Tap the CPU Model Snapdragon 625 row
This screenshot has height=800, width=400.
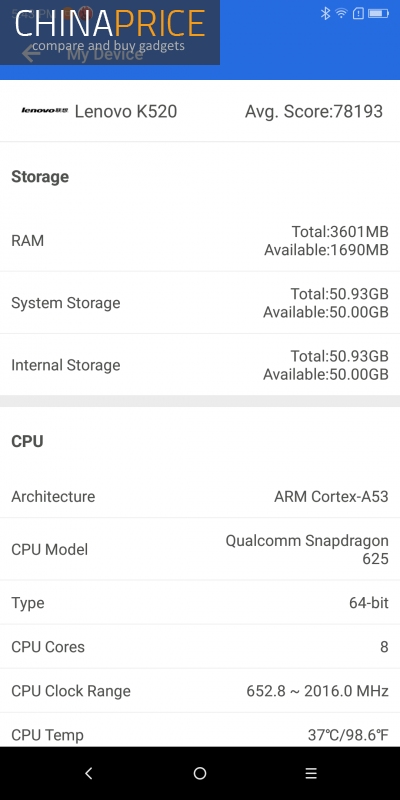pos(200,549)
